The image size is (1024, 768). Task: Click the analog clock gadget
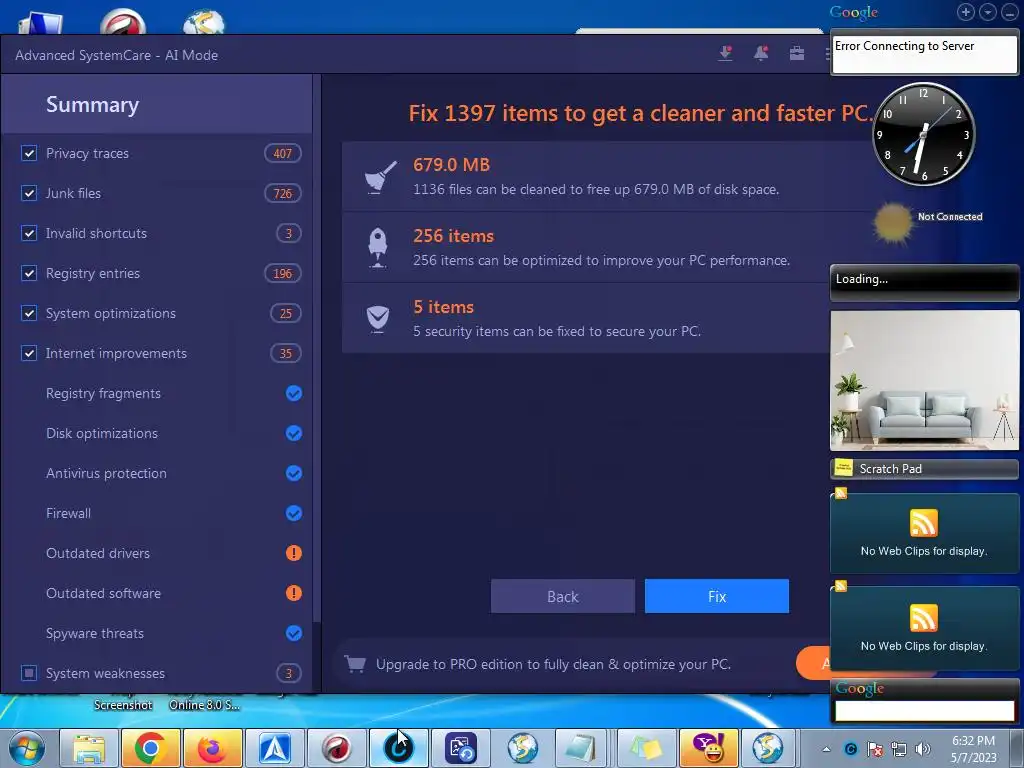(x=923, y=134)
